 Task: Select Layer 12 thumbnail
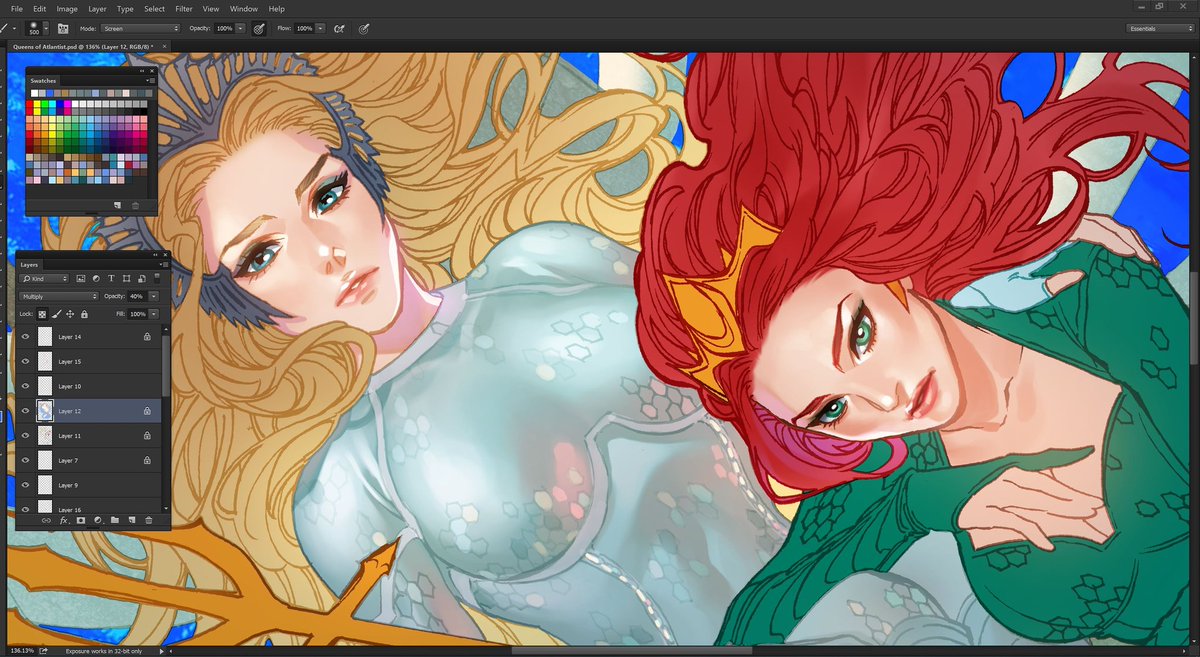pyautogui.click(x=45, y=411)
